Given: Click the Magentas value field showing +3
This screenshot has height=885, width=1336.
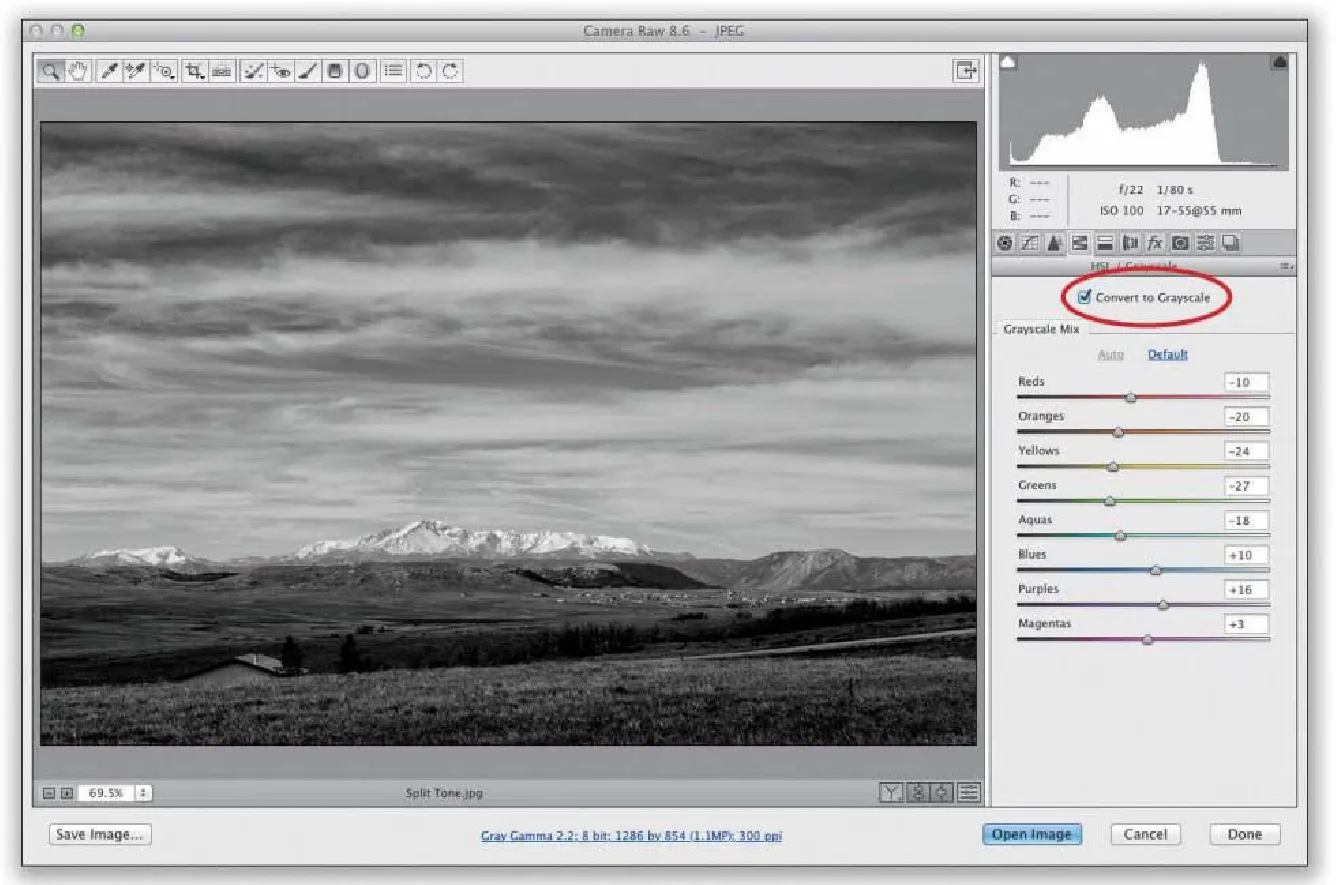Looking at the screenshot, I should click(1246, 624).
